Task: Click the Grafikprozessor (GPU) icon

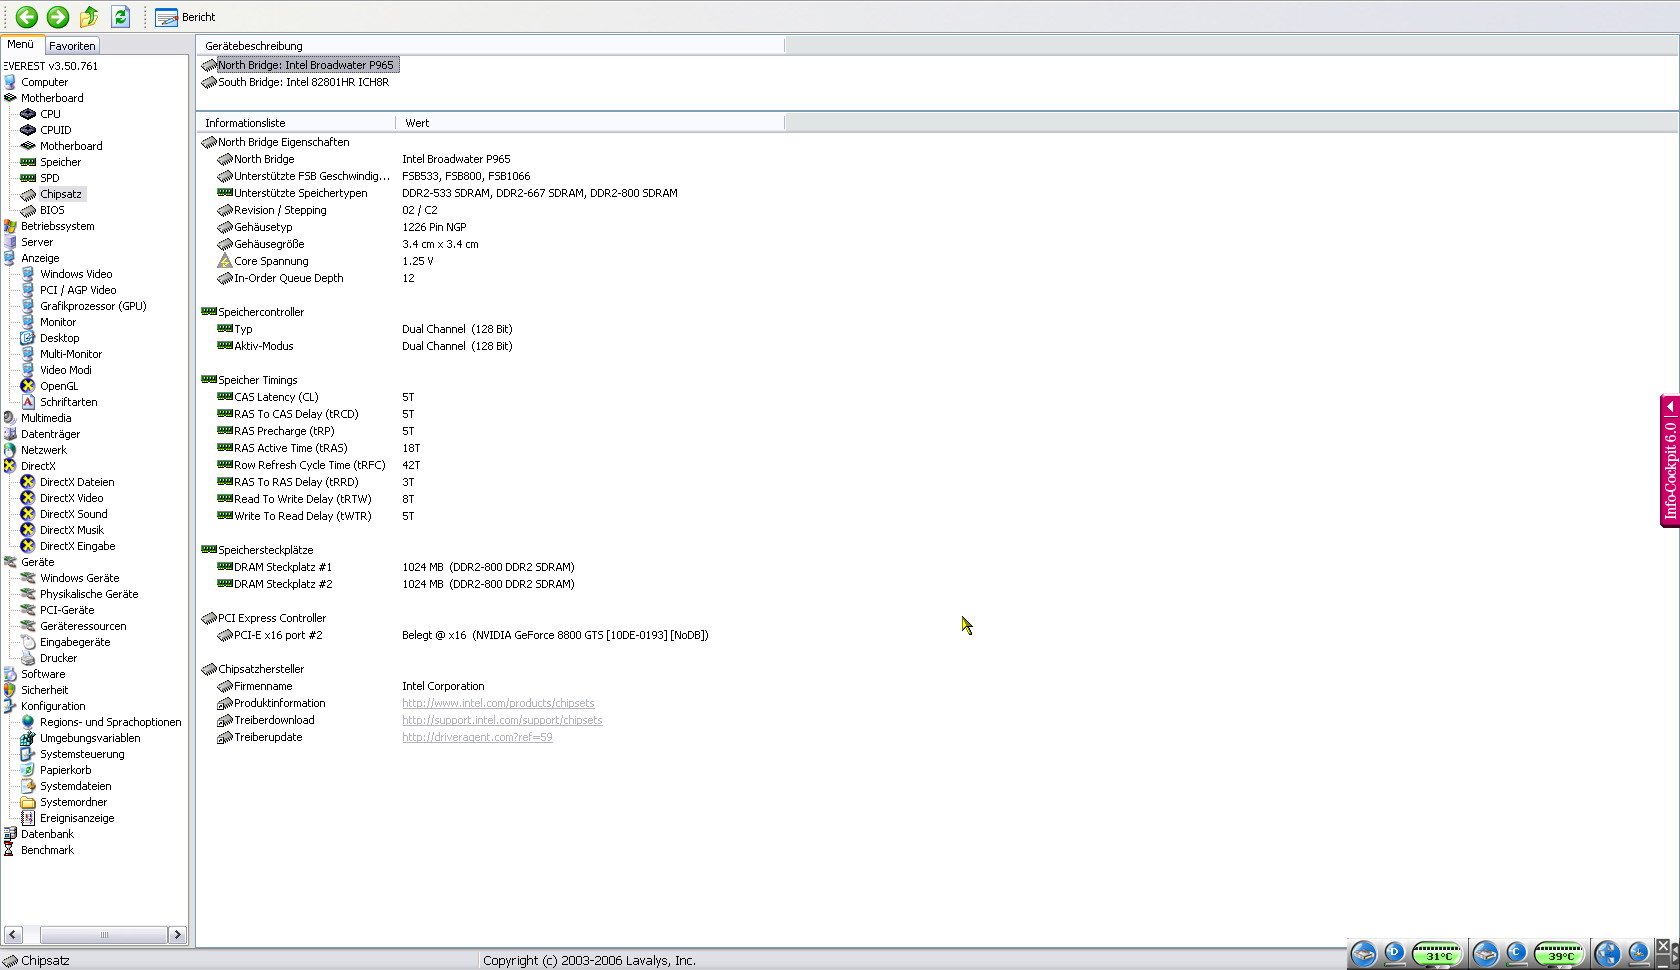Action: click(x=28, y=306)
